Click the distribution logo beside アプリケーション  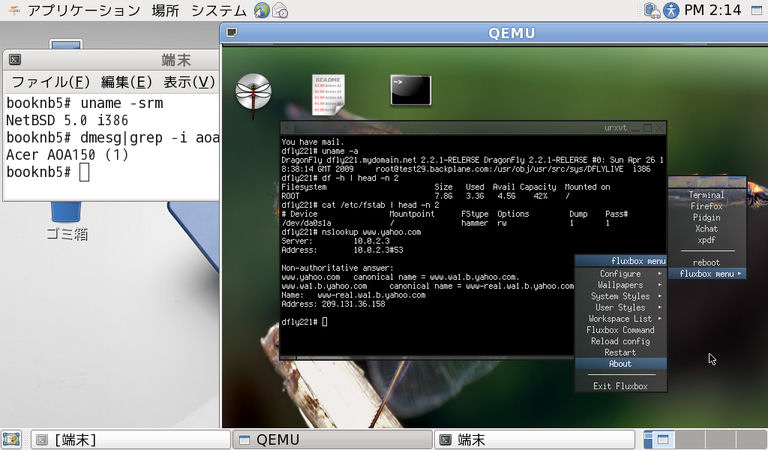click(x=15, y=10)
